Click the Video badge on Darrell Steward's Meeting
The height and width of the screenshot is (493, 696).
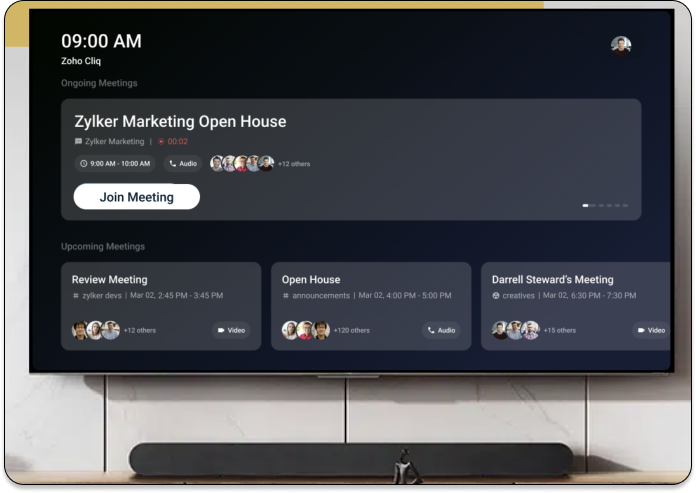pyautogui.click(x=650, y=330)
